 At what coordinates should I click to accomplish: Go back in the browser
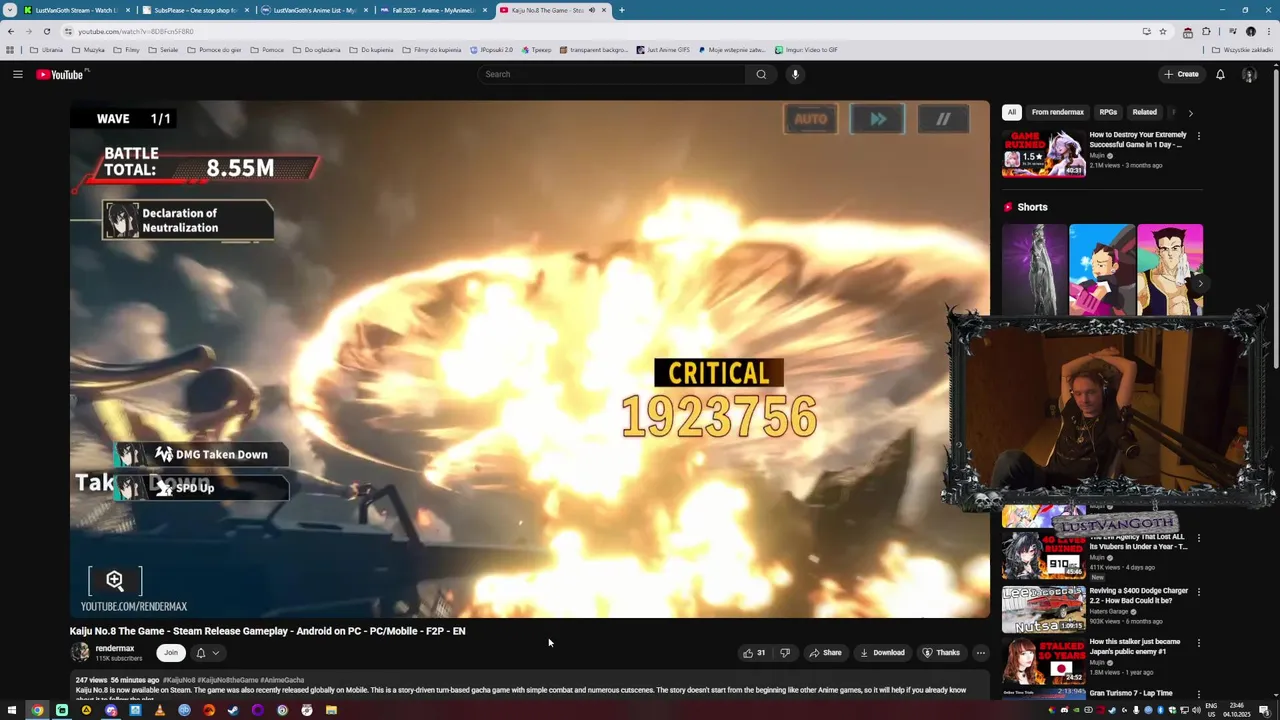11,31
